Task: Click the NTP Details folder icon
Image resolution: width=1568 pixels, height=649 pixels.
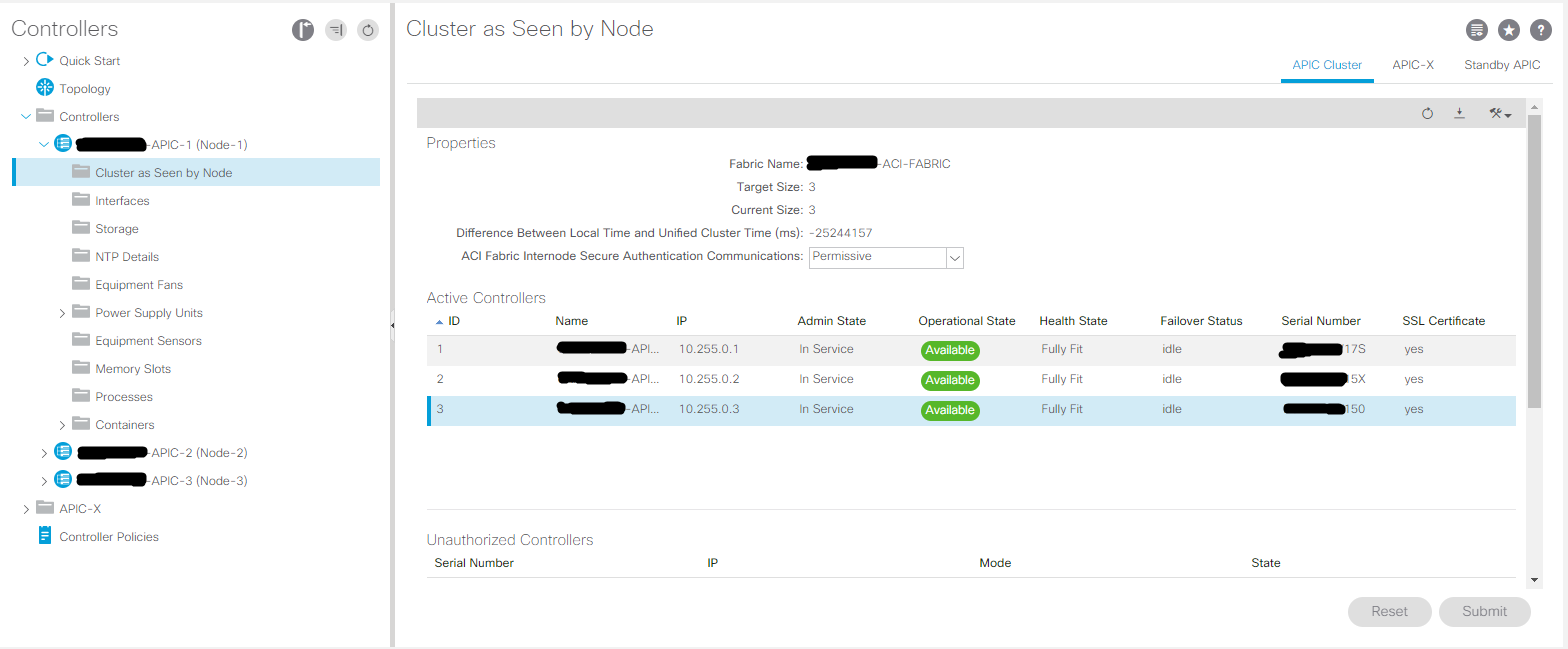Action: coord(81,256)
